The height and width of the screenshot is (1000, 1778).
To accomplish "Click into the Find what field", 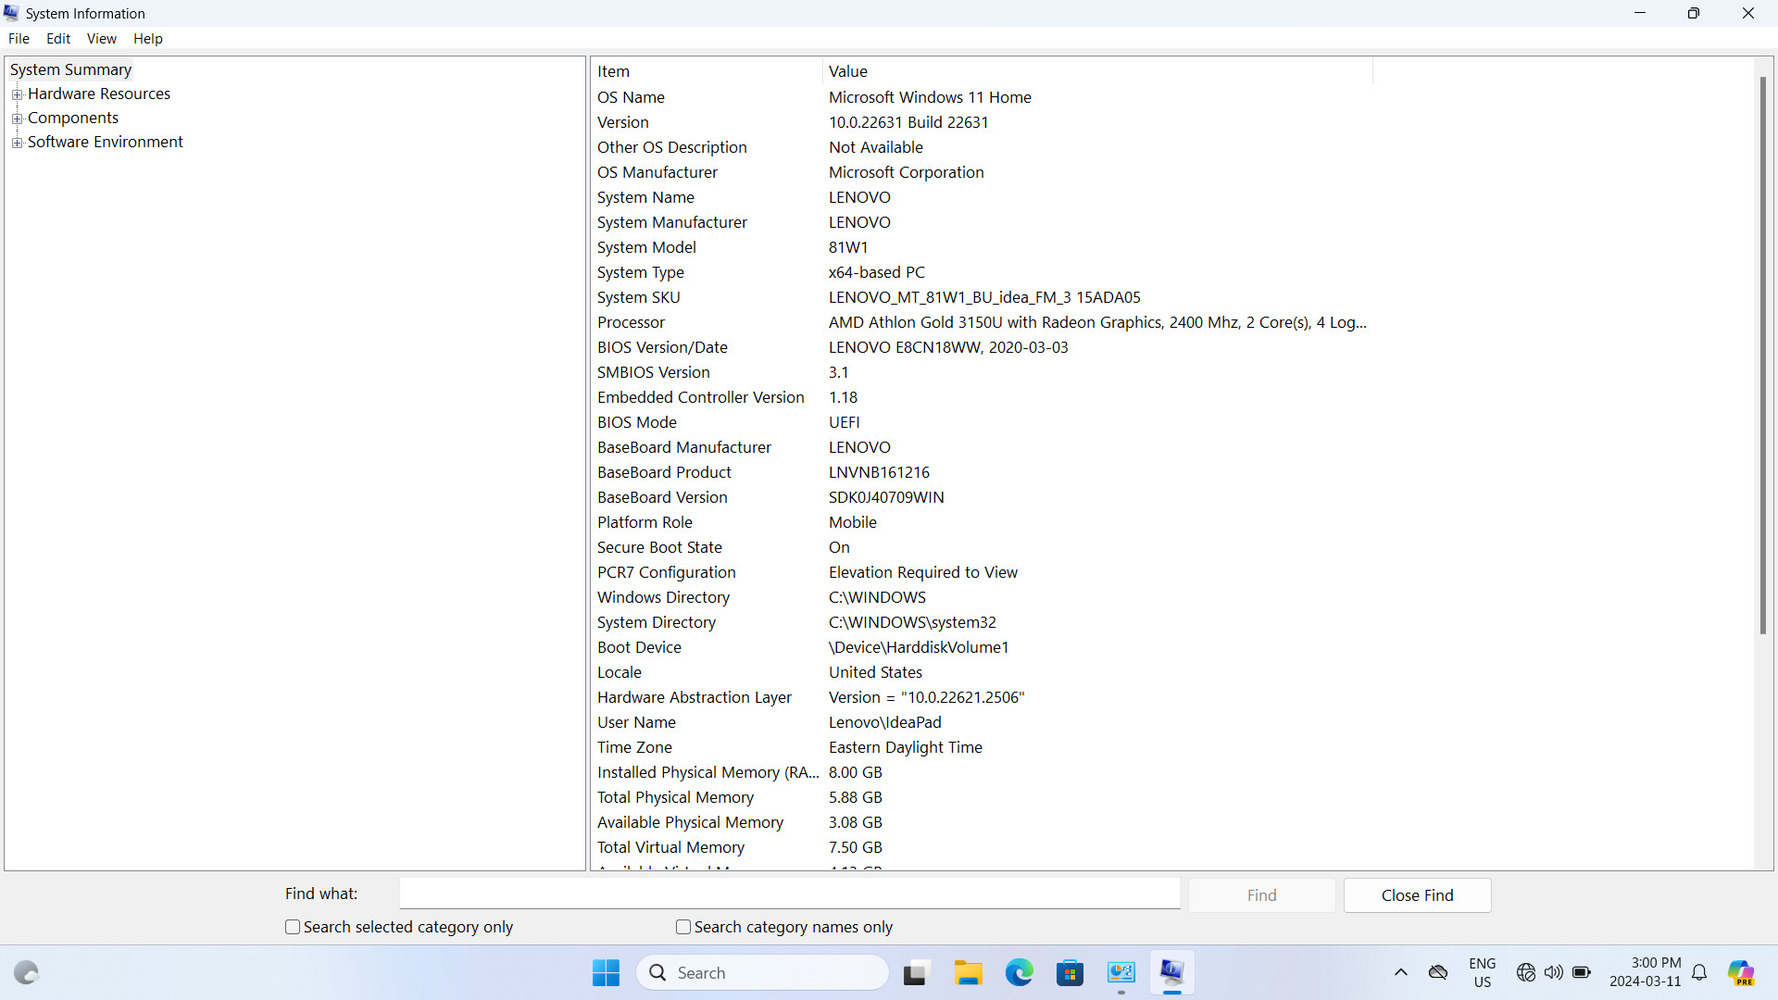I will (790, 893).
